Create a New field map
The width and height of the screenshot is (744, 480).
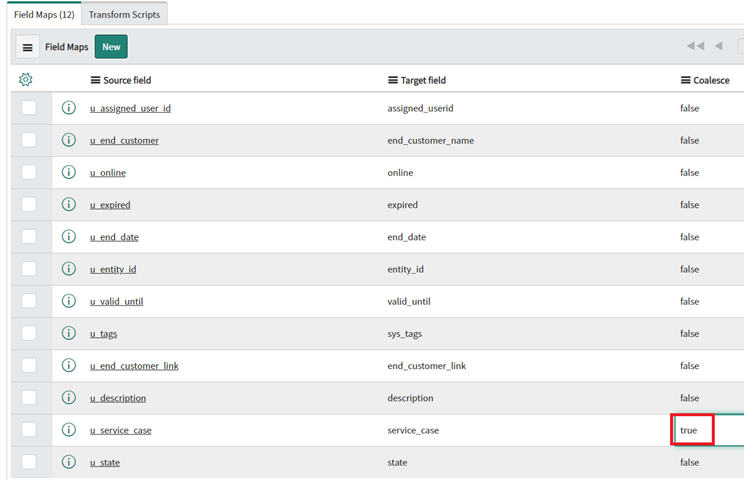coord(111,46)
